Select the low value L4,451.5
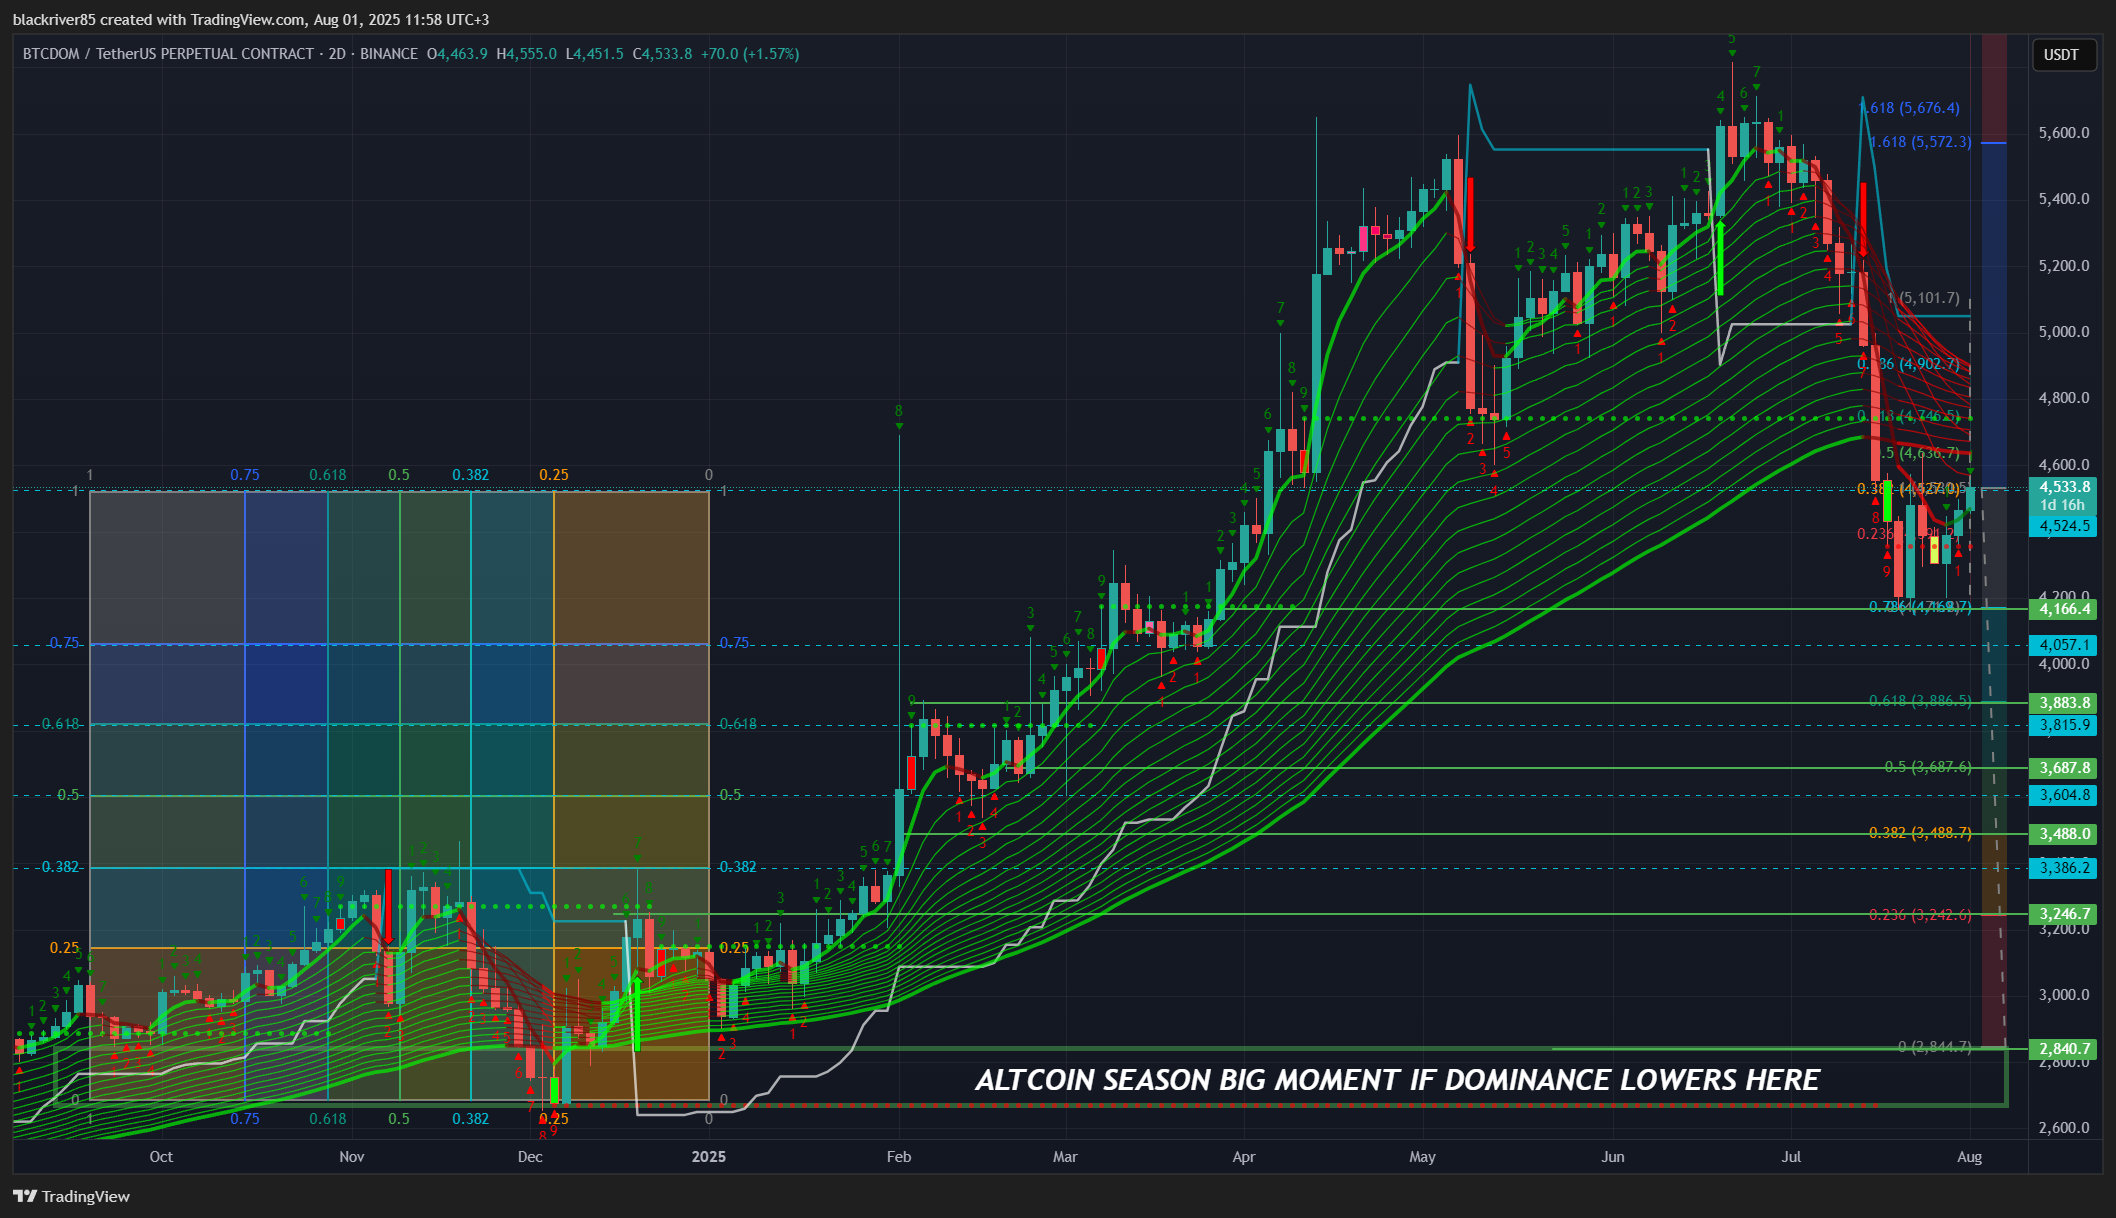The width and height of the screenshot is (2116, 1218). click(595, 54)
